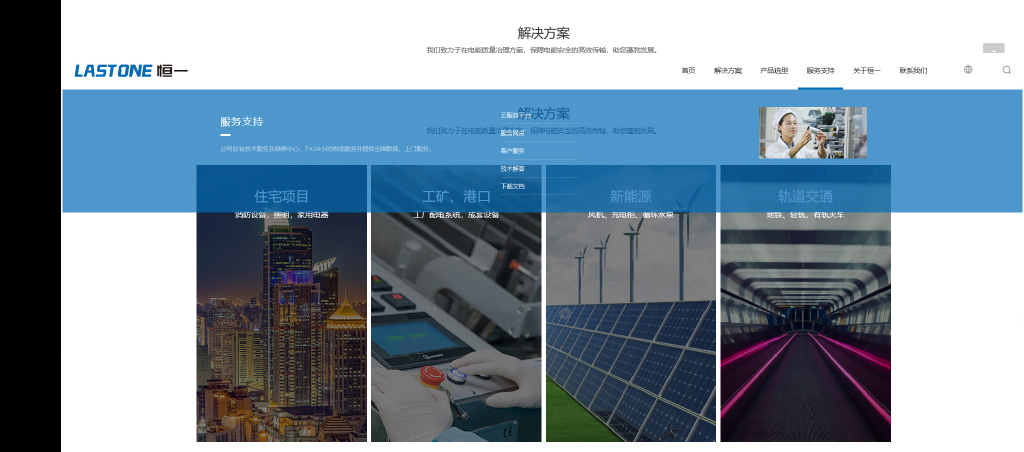Click the top 解决方案 page heading
This screenshot has width=1024, height=452.
(543, 33)
